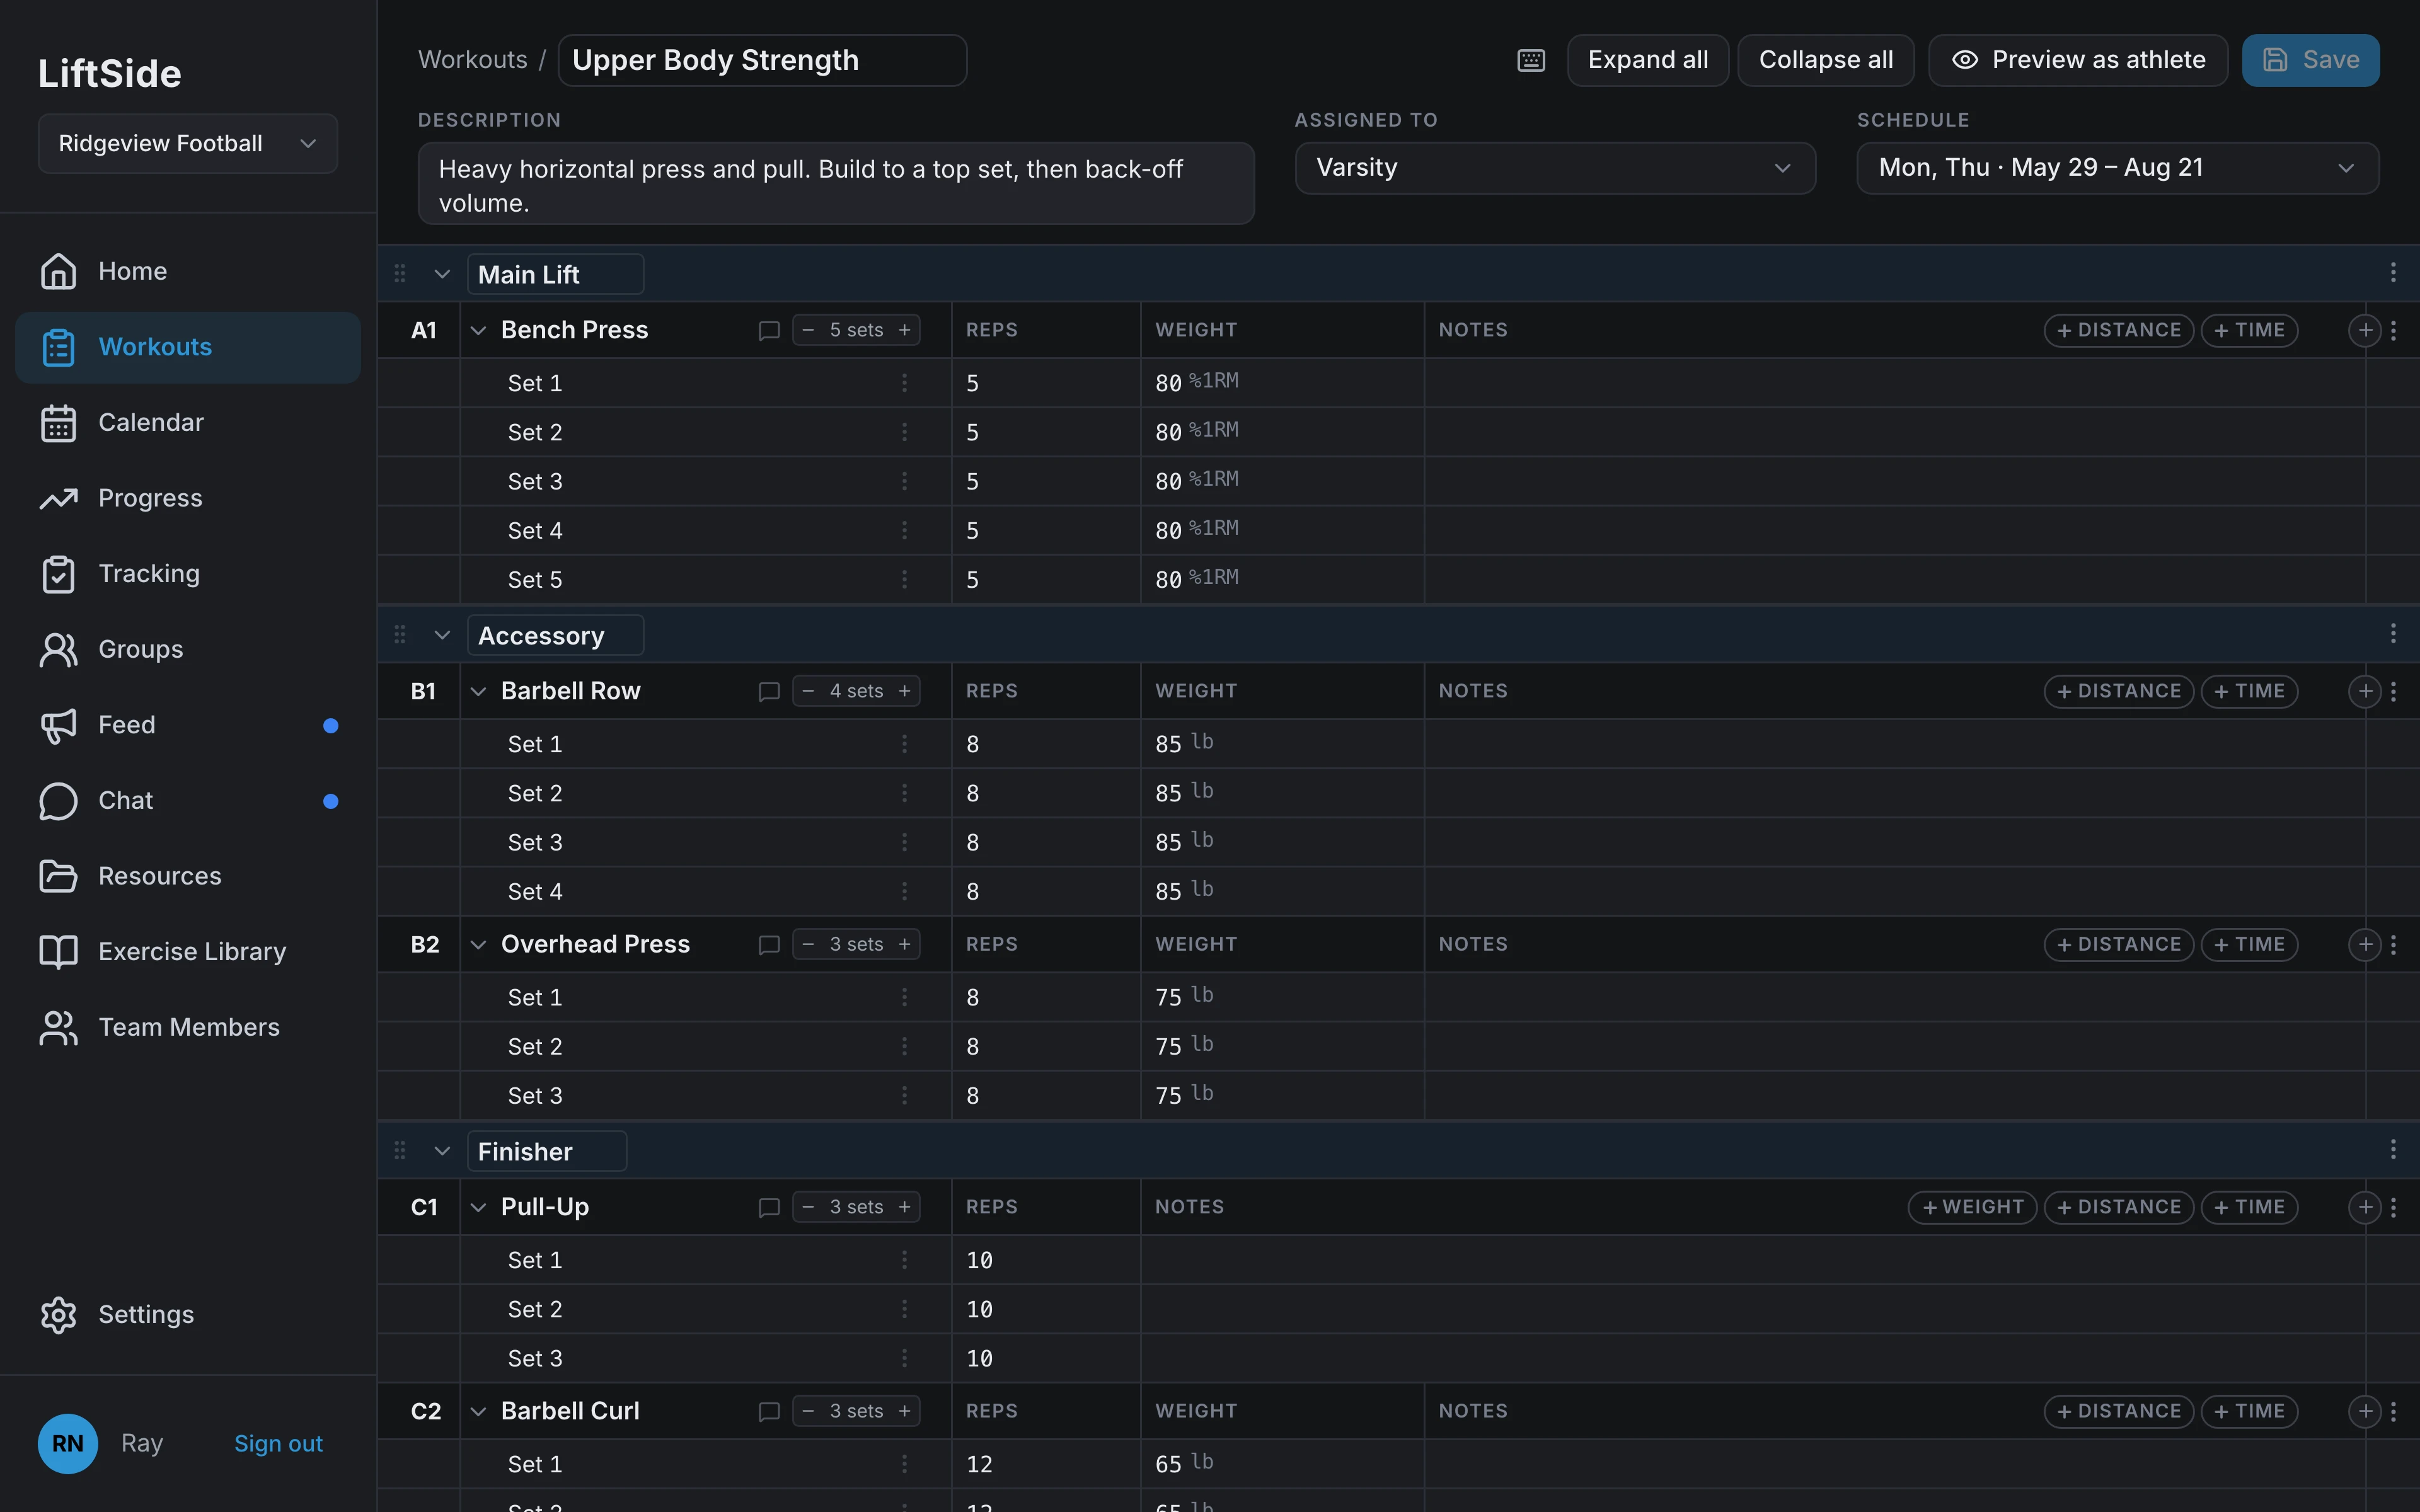Open the Main Lift section options menu
2420x1512 pixels.
pos(2393,272)
